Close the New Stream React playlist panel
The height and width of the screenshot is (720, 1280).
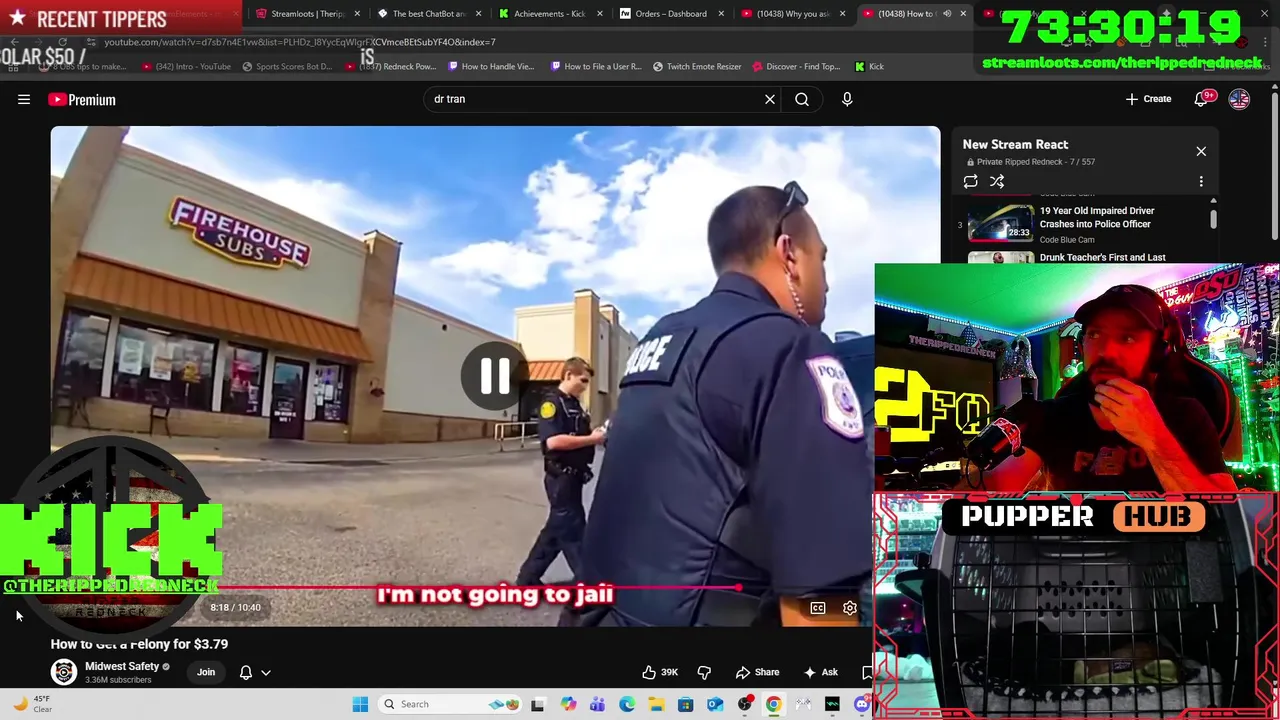tap(1201, 151)
